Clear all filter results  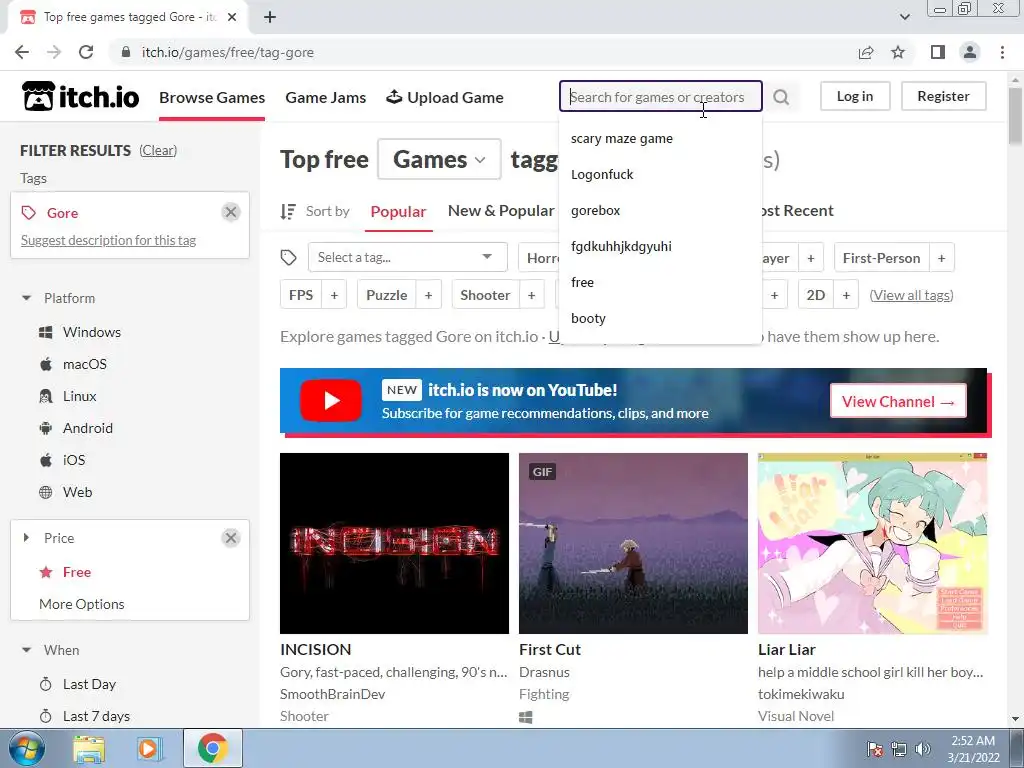158,150
